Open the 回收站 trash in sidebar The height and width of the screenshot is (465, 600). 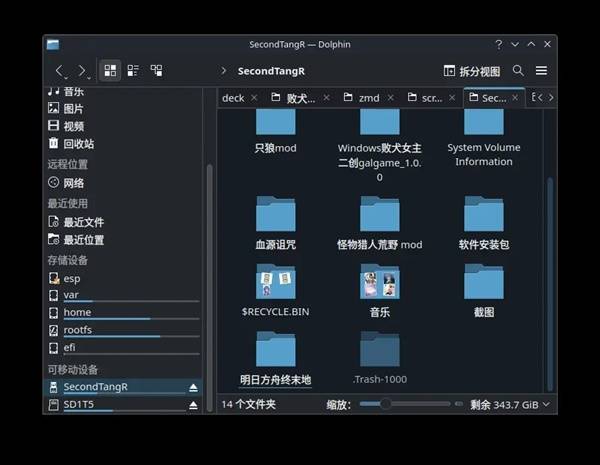click(x=78, y=144)
